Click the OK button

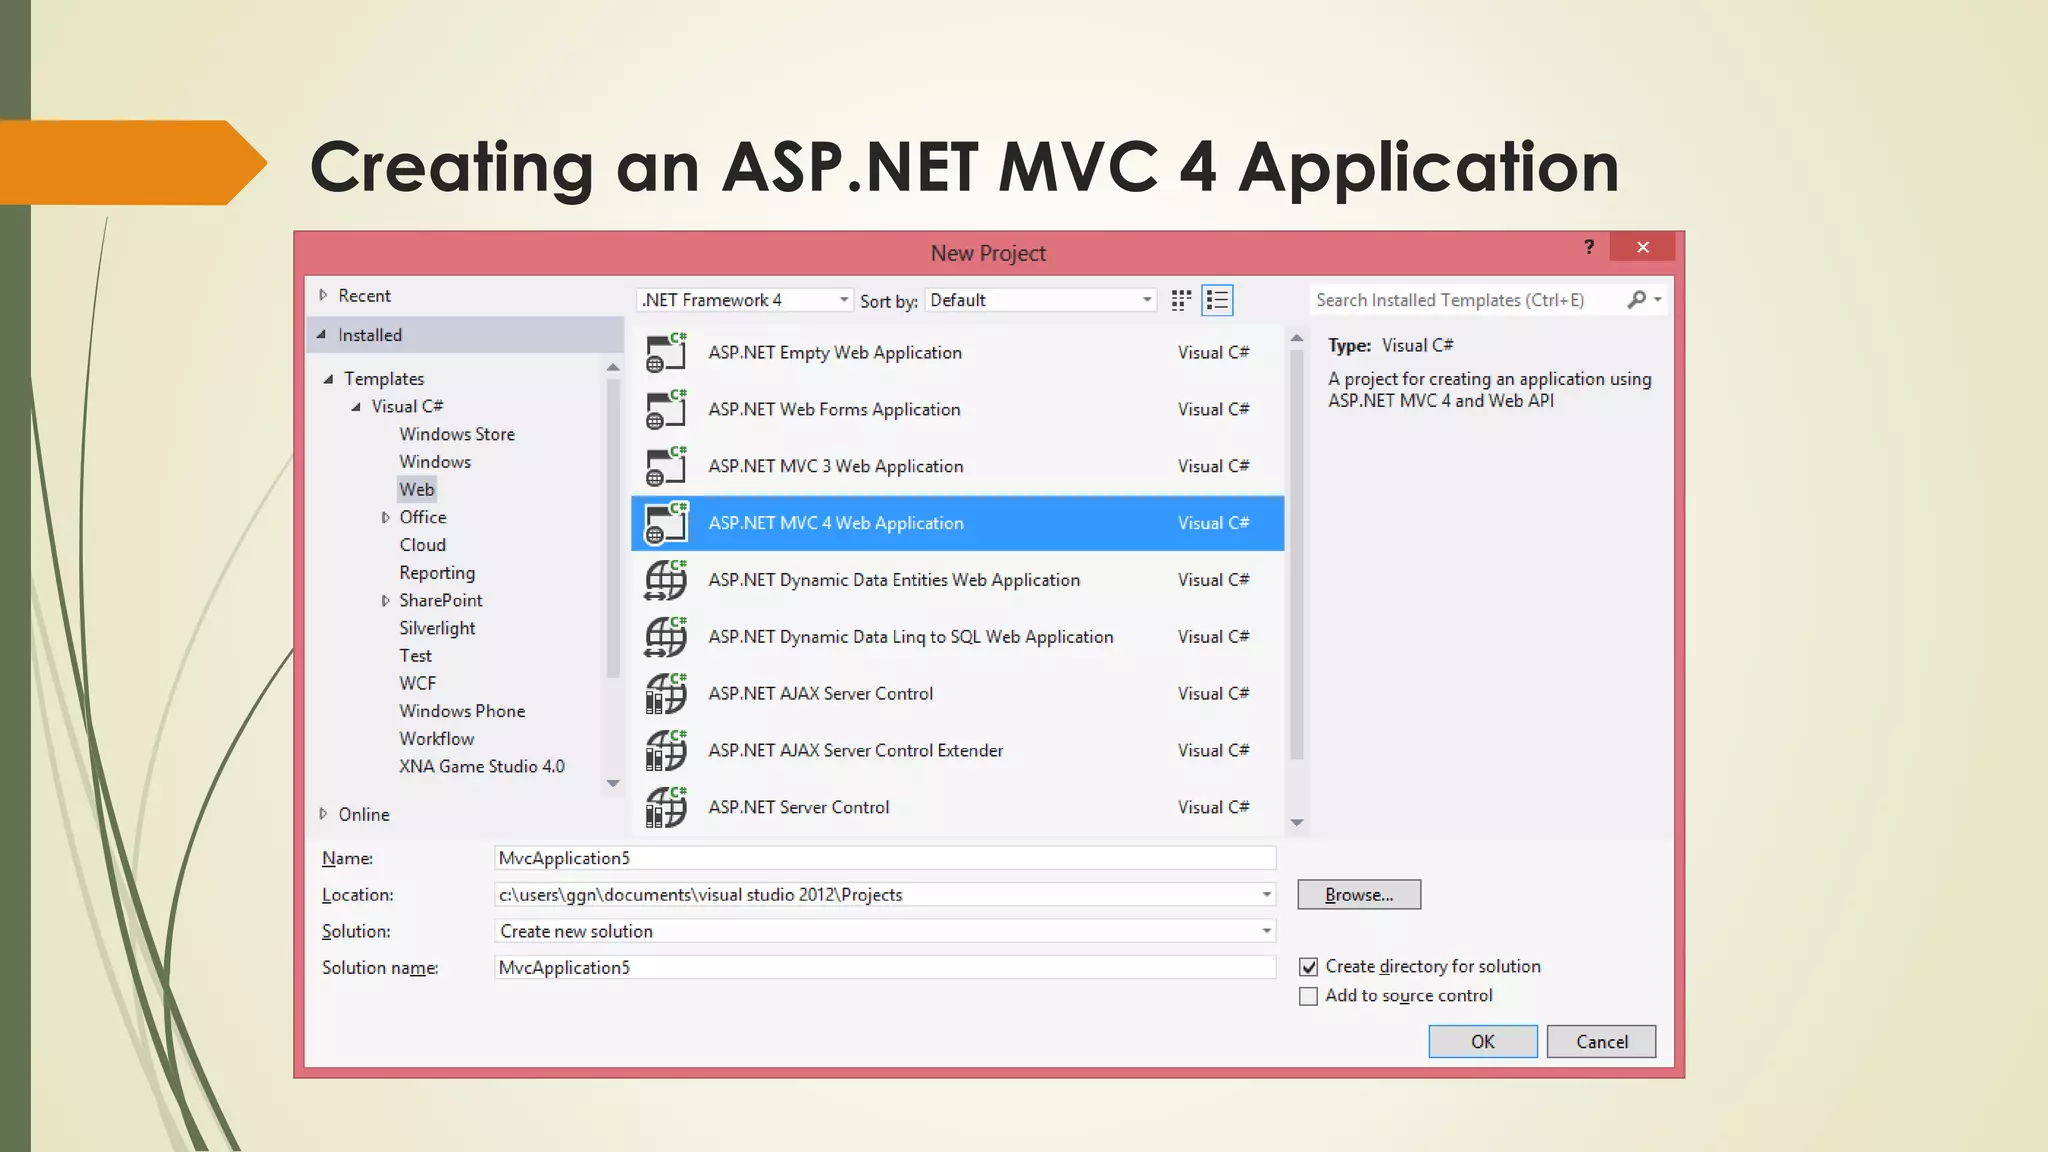(1483, 1042)
